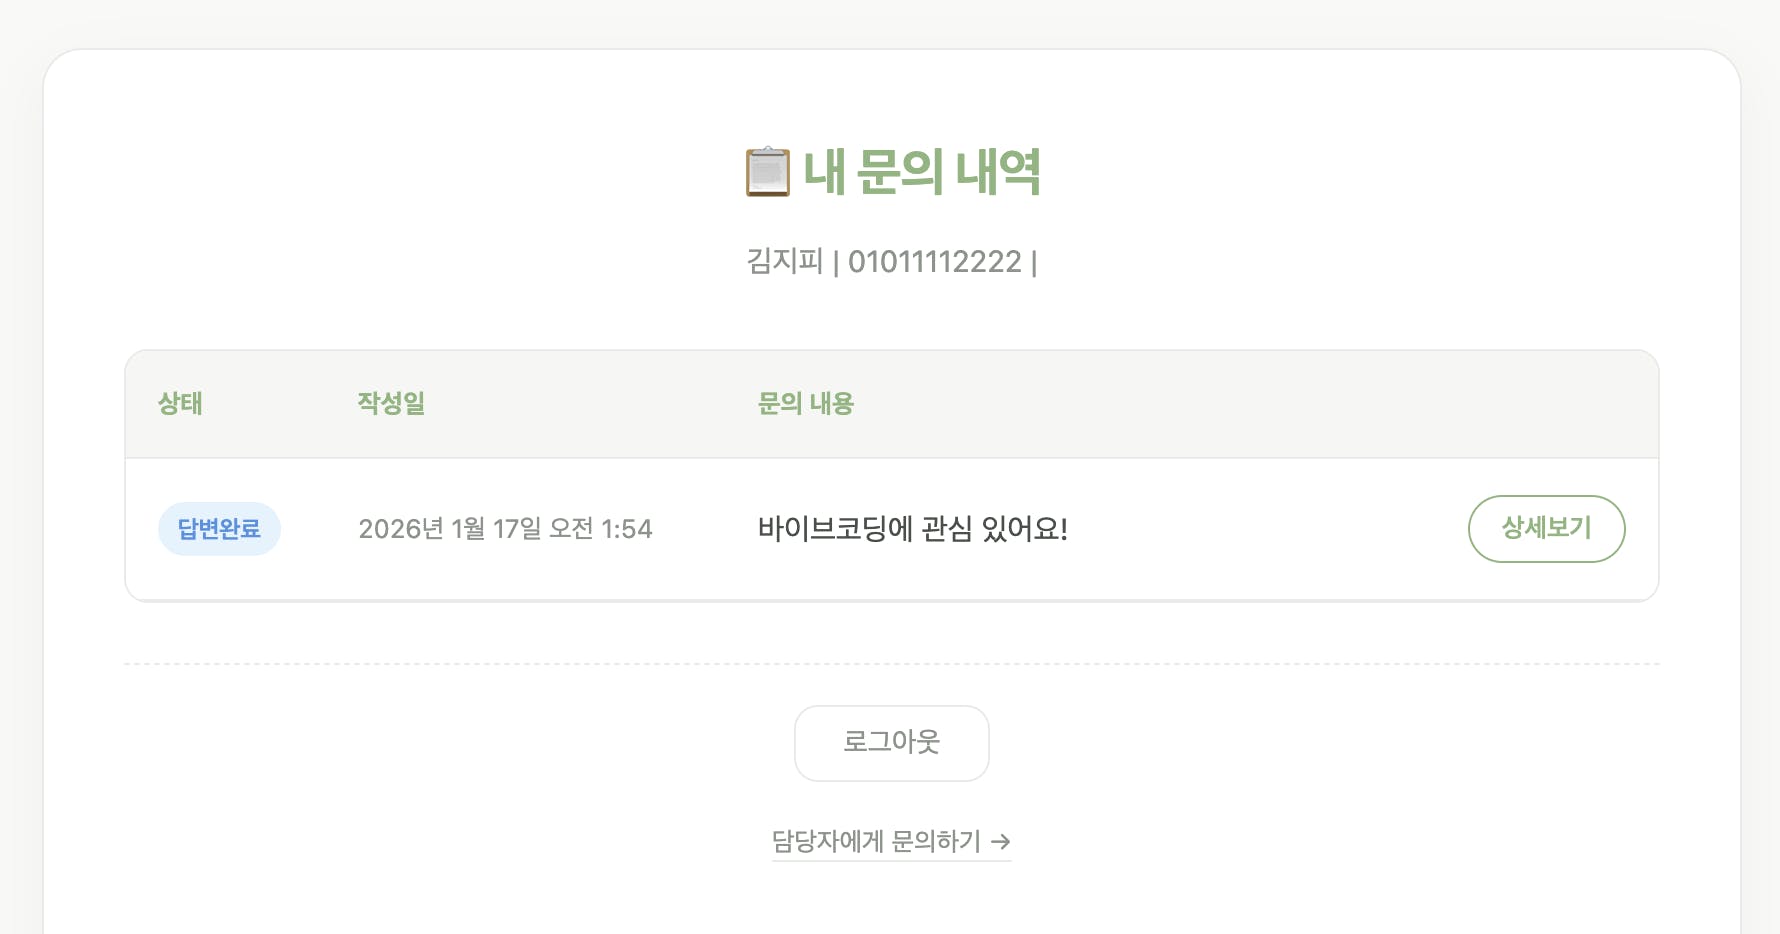
Task: Select the inquiry text 바이브코딩에 관심 있어요!
Action: (912, 529)
